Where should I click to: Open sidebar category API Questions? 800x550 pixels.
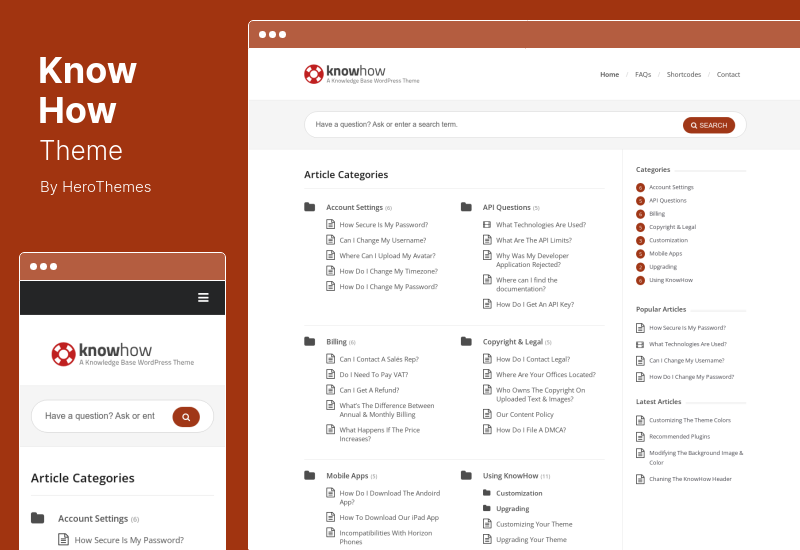[667, 201]
